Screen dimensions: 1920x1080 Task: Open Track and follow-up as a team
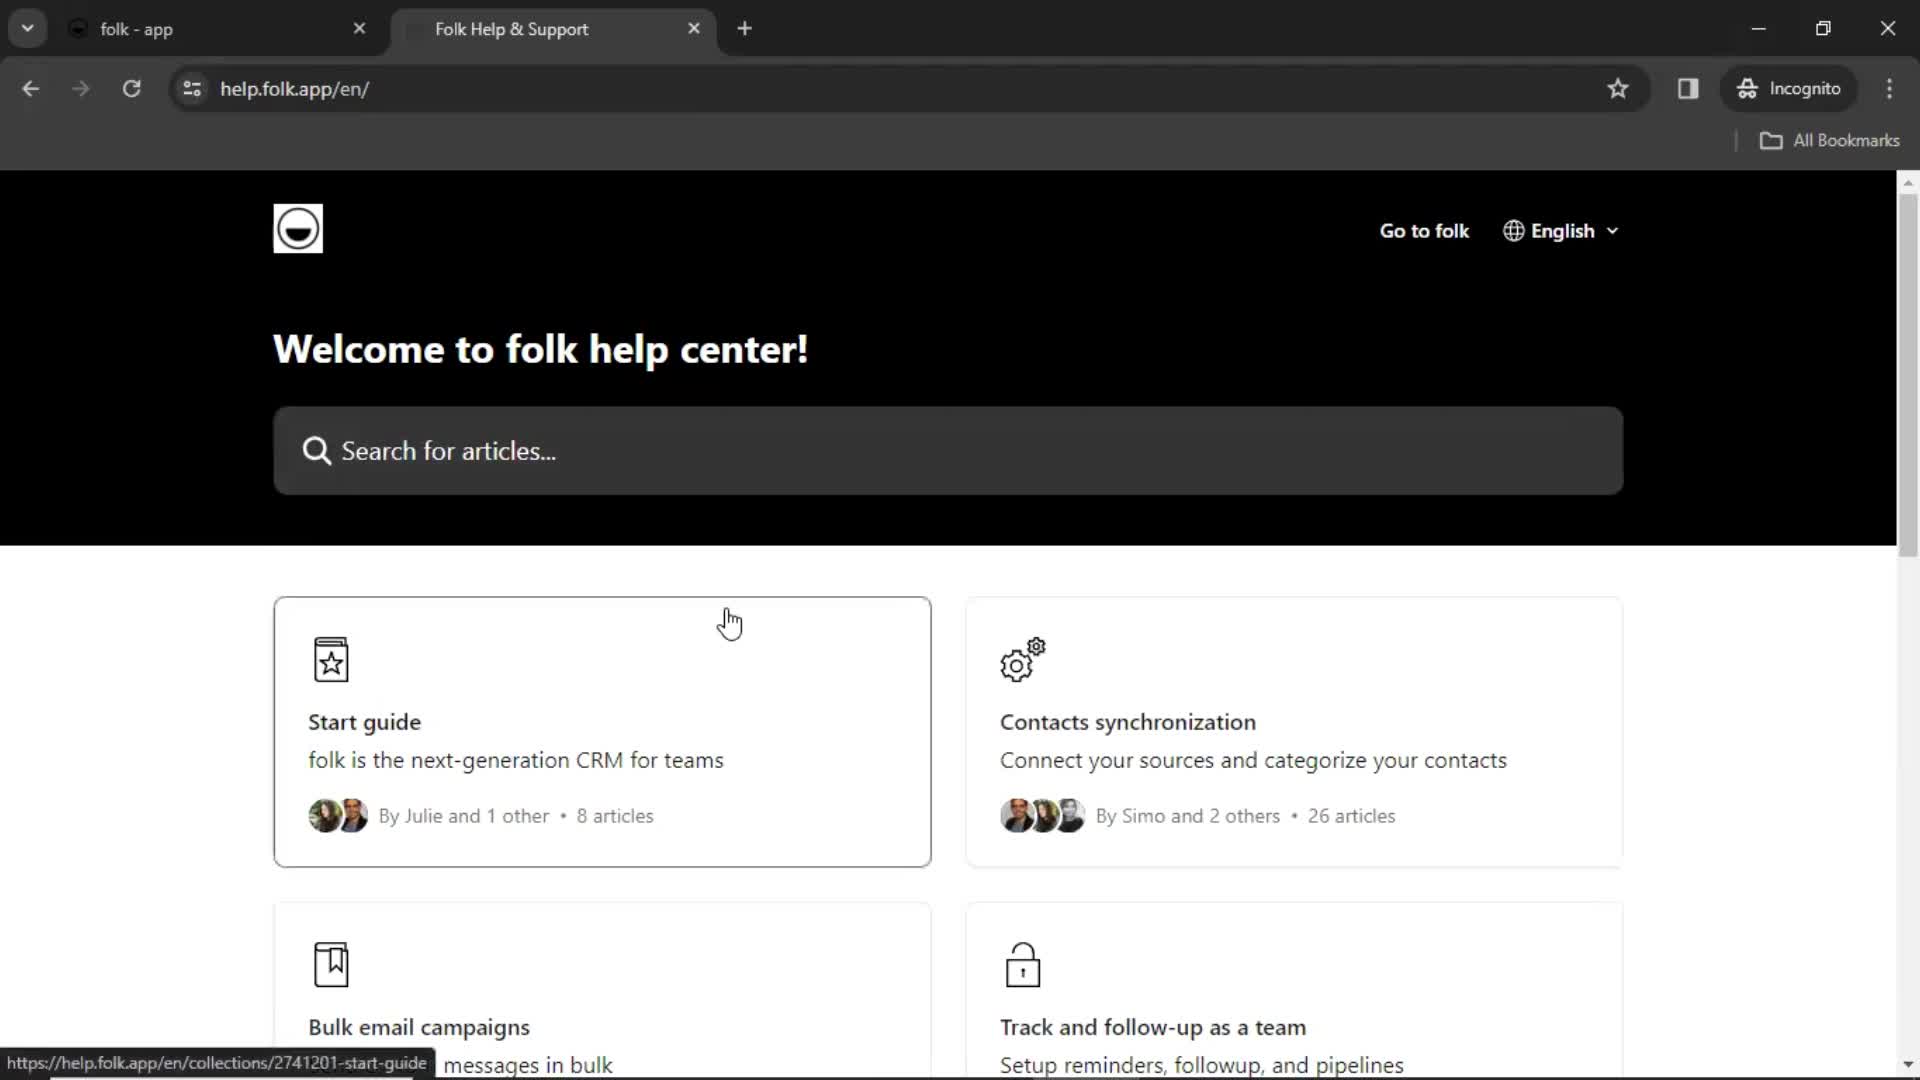(1294, 990)
